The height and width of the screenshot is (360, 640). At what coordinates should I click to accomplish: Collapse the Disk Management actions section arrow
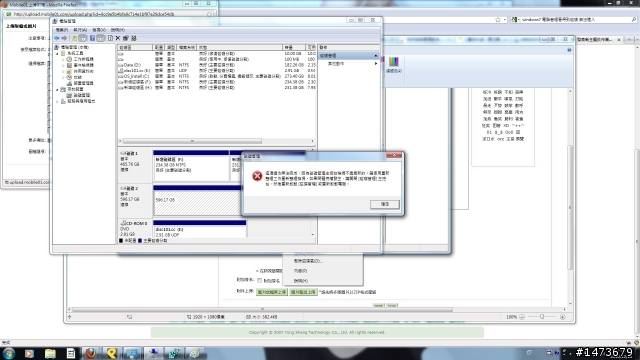click(376, 56)
